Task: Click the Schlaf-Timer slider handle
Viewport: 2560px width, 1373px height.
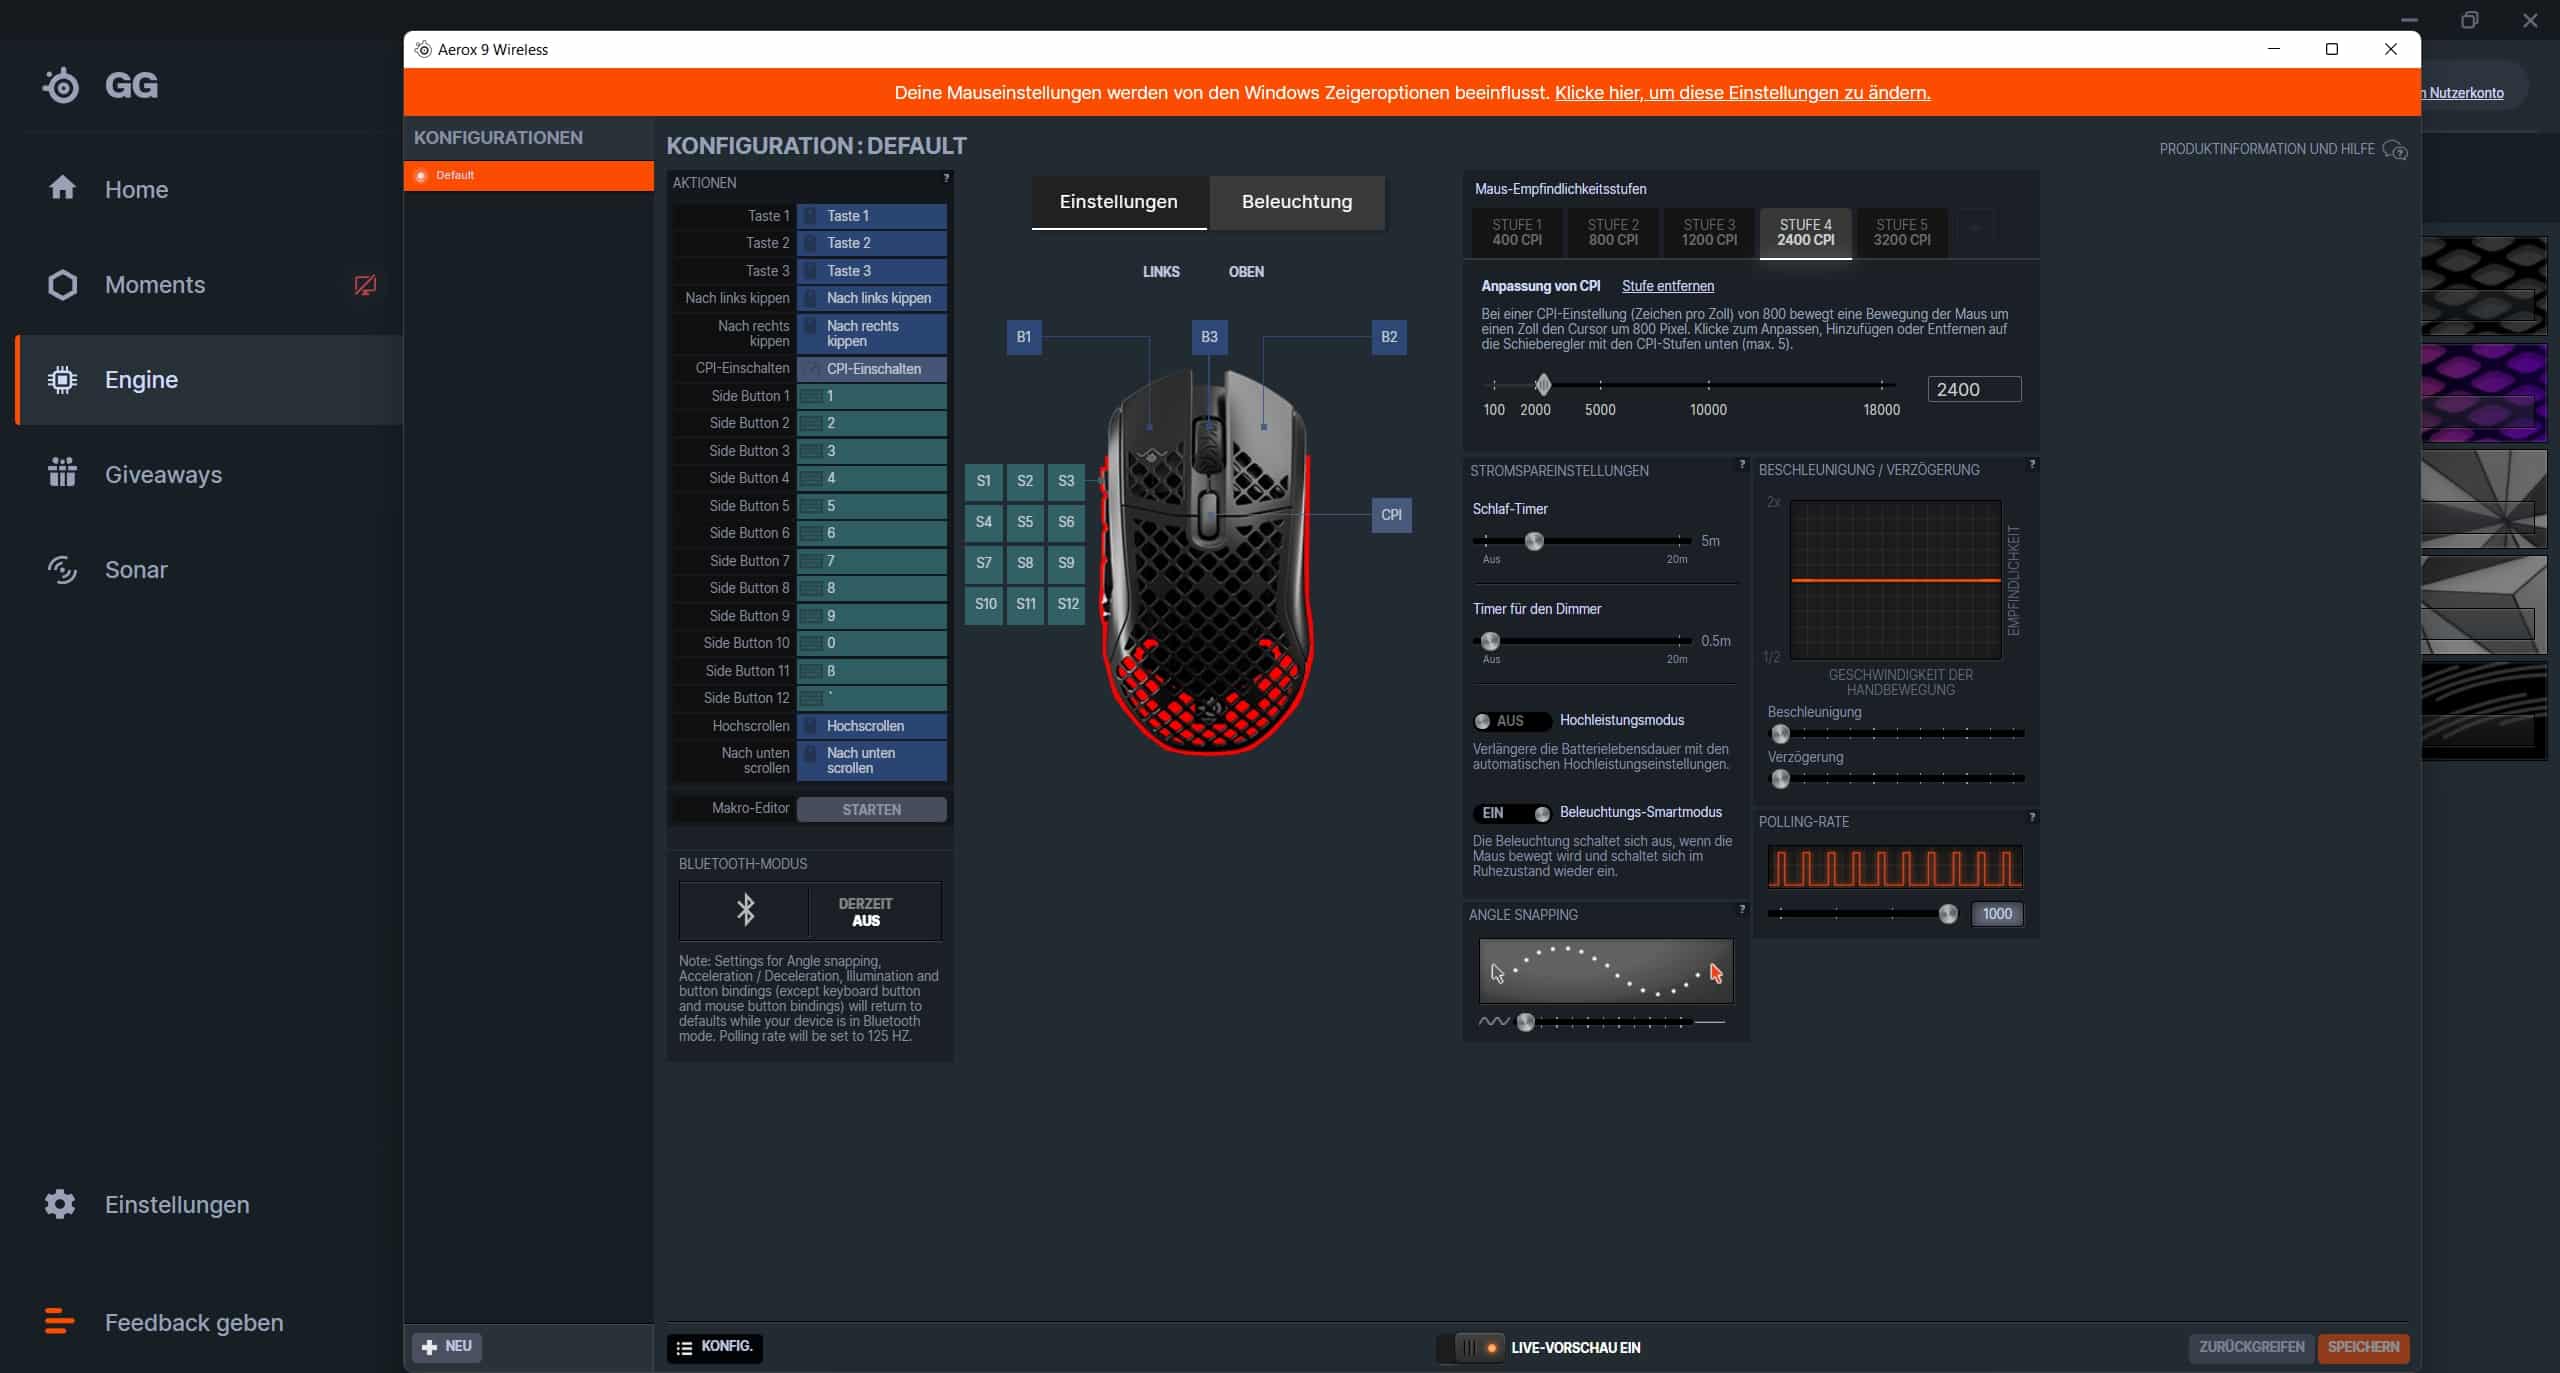Action: (1534, 541)
